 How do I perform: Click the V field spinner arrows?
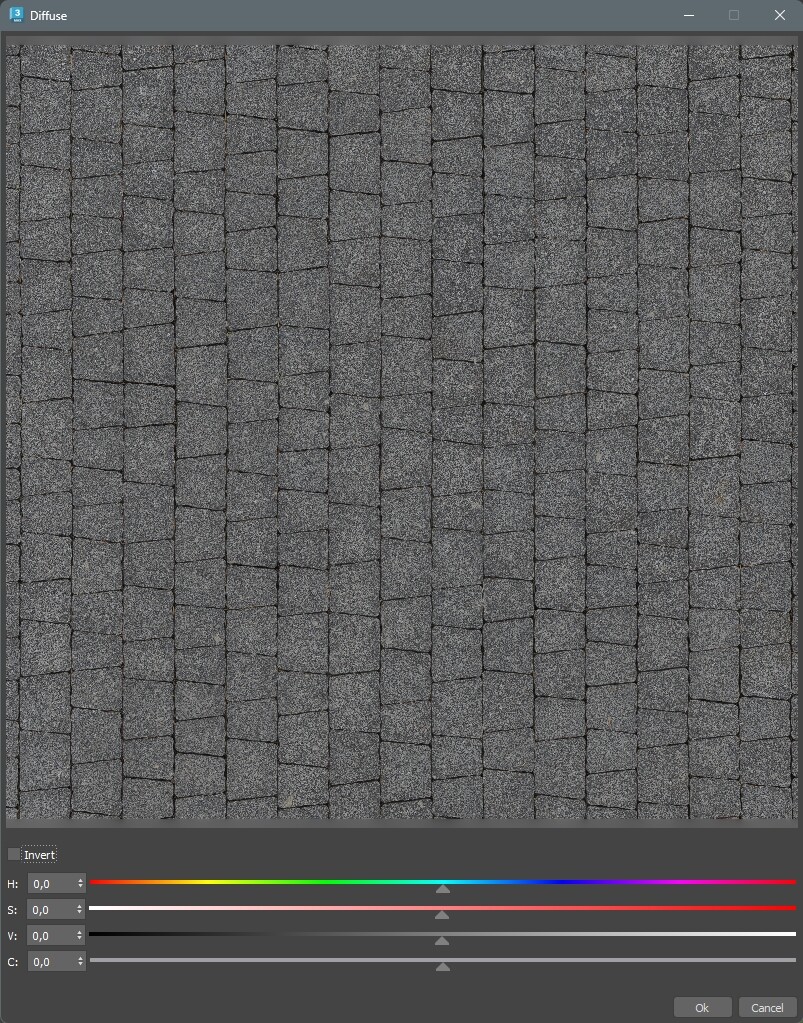click(x=80, y=936)
